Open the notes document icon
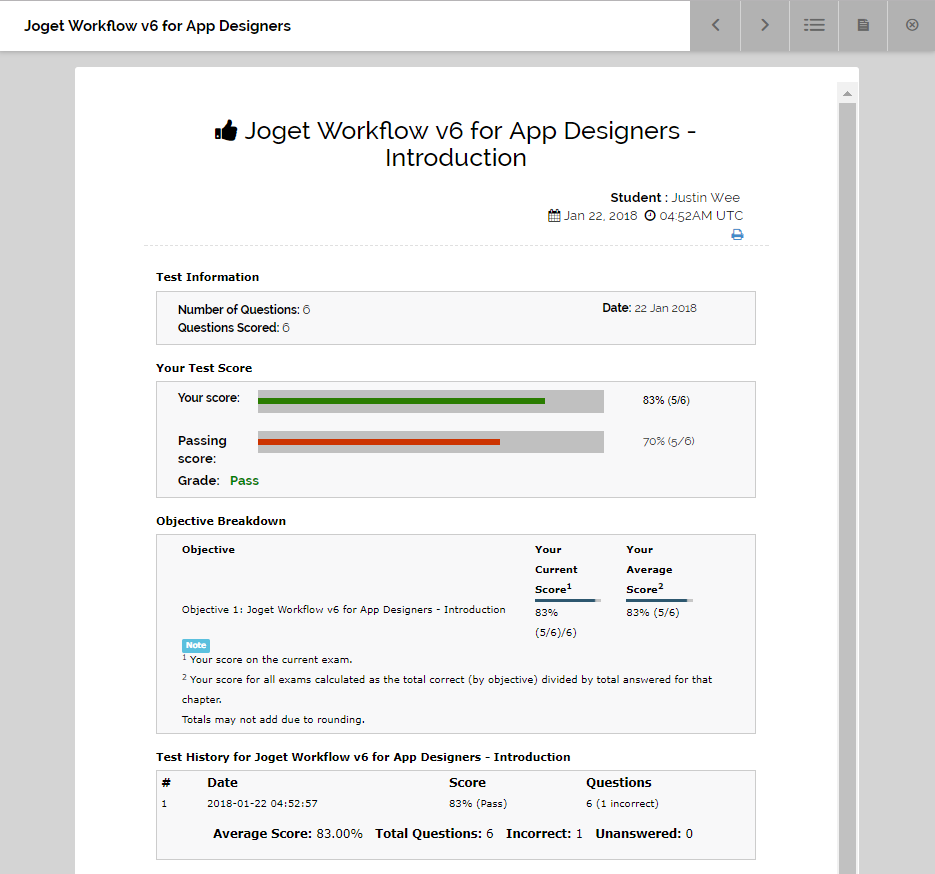935x874 pixels. point(863,25)
